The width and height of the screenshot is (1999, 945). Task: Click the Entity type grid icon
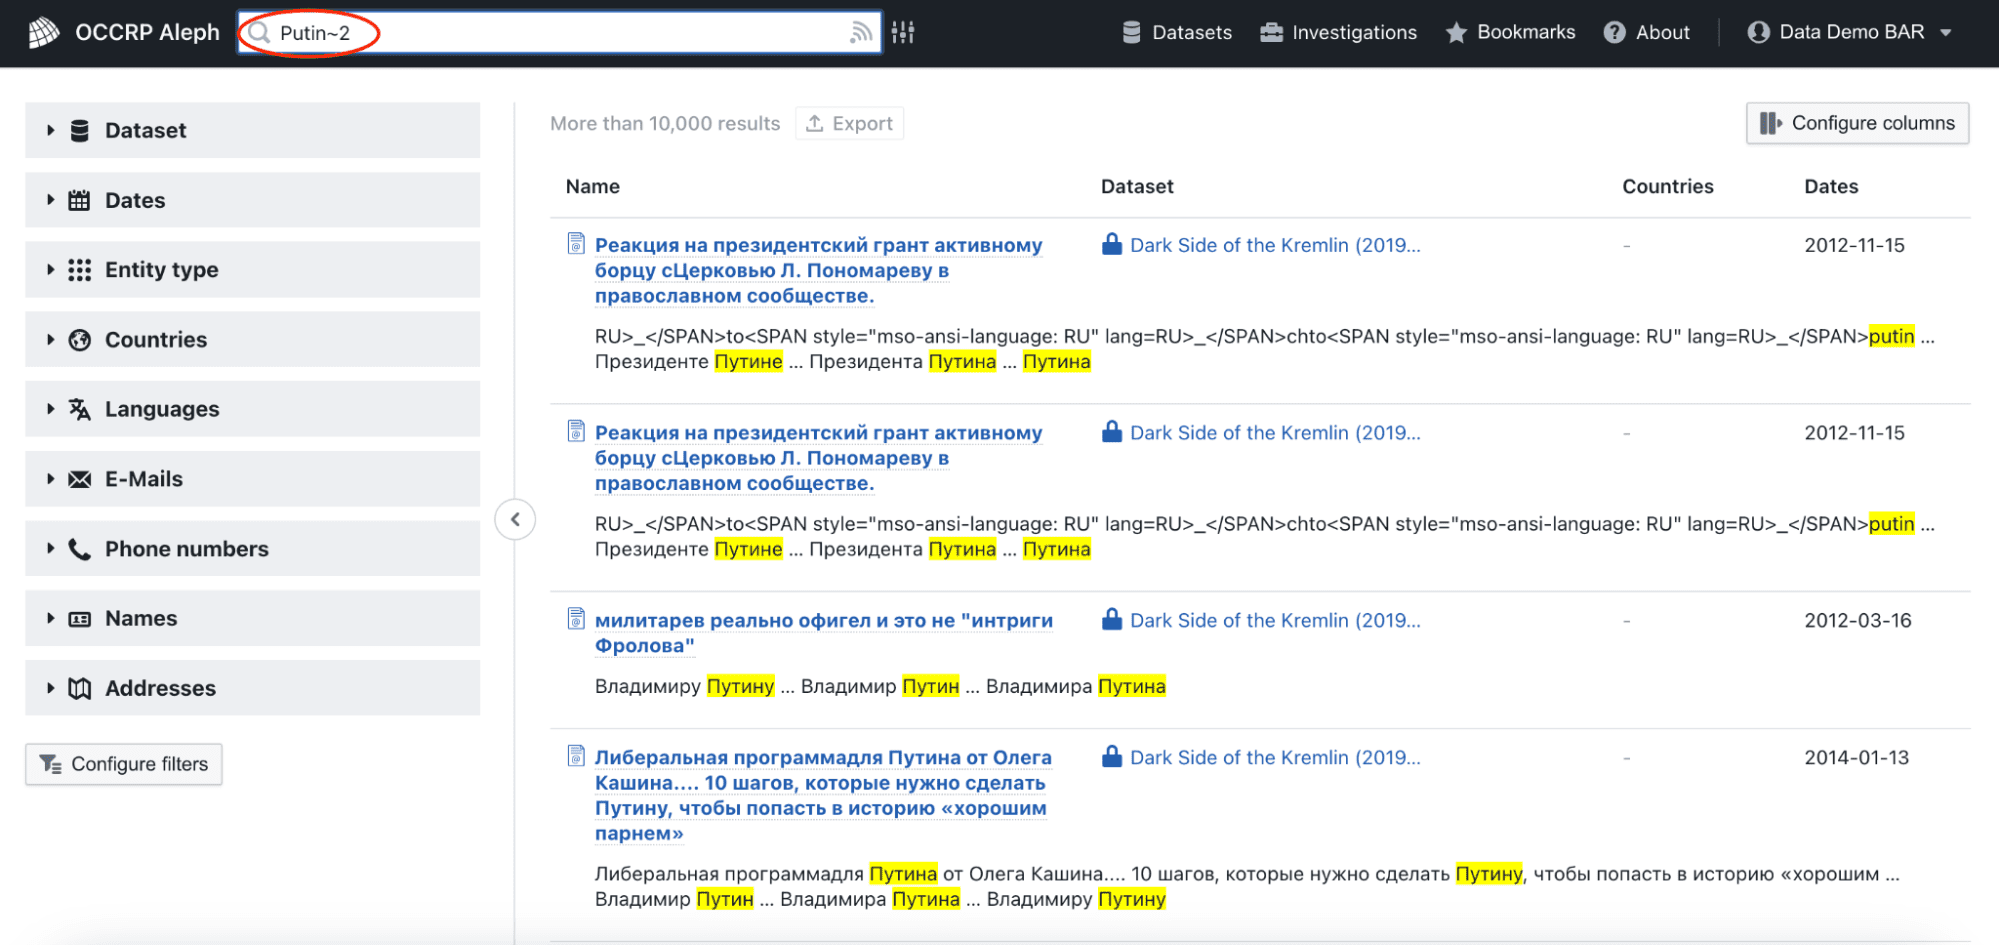pos(80,270)
